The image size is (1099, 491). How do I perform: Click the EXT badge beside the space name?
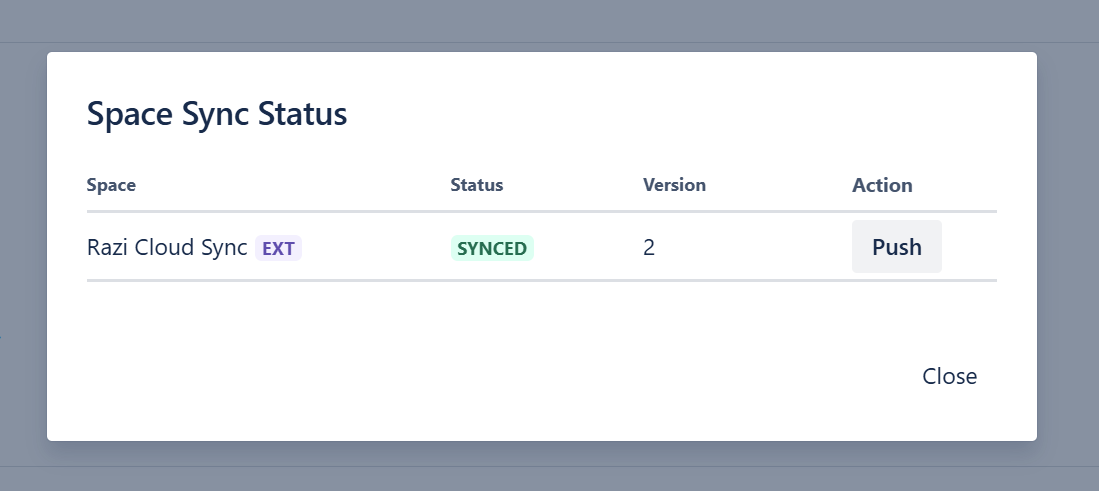coord(278,248)
